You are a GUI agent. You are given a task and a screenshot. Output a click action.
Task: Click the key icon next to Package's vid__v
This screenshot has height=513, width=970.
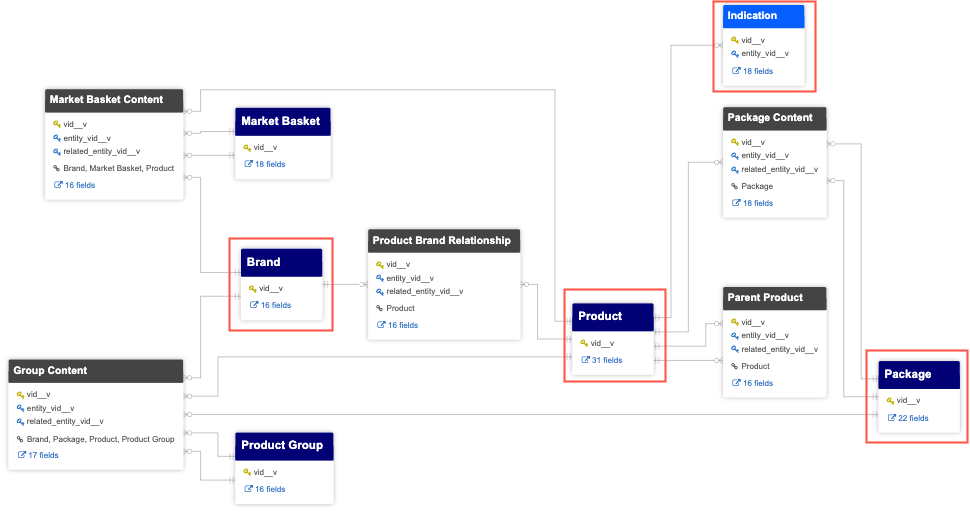click(x=890, y=400)
